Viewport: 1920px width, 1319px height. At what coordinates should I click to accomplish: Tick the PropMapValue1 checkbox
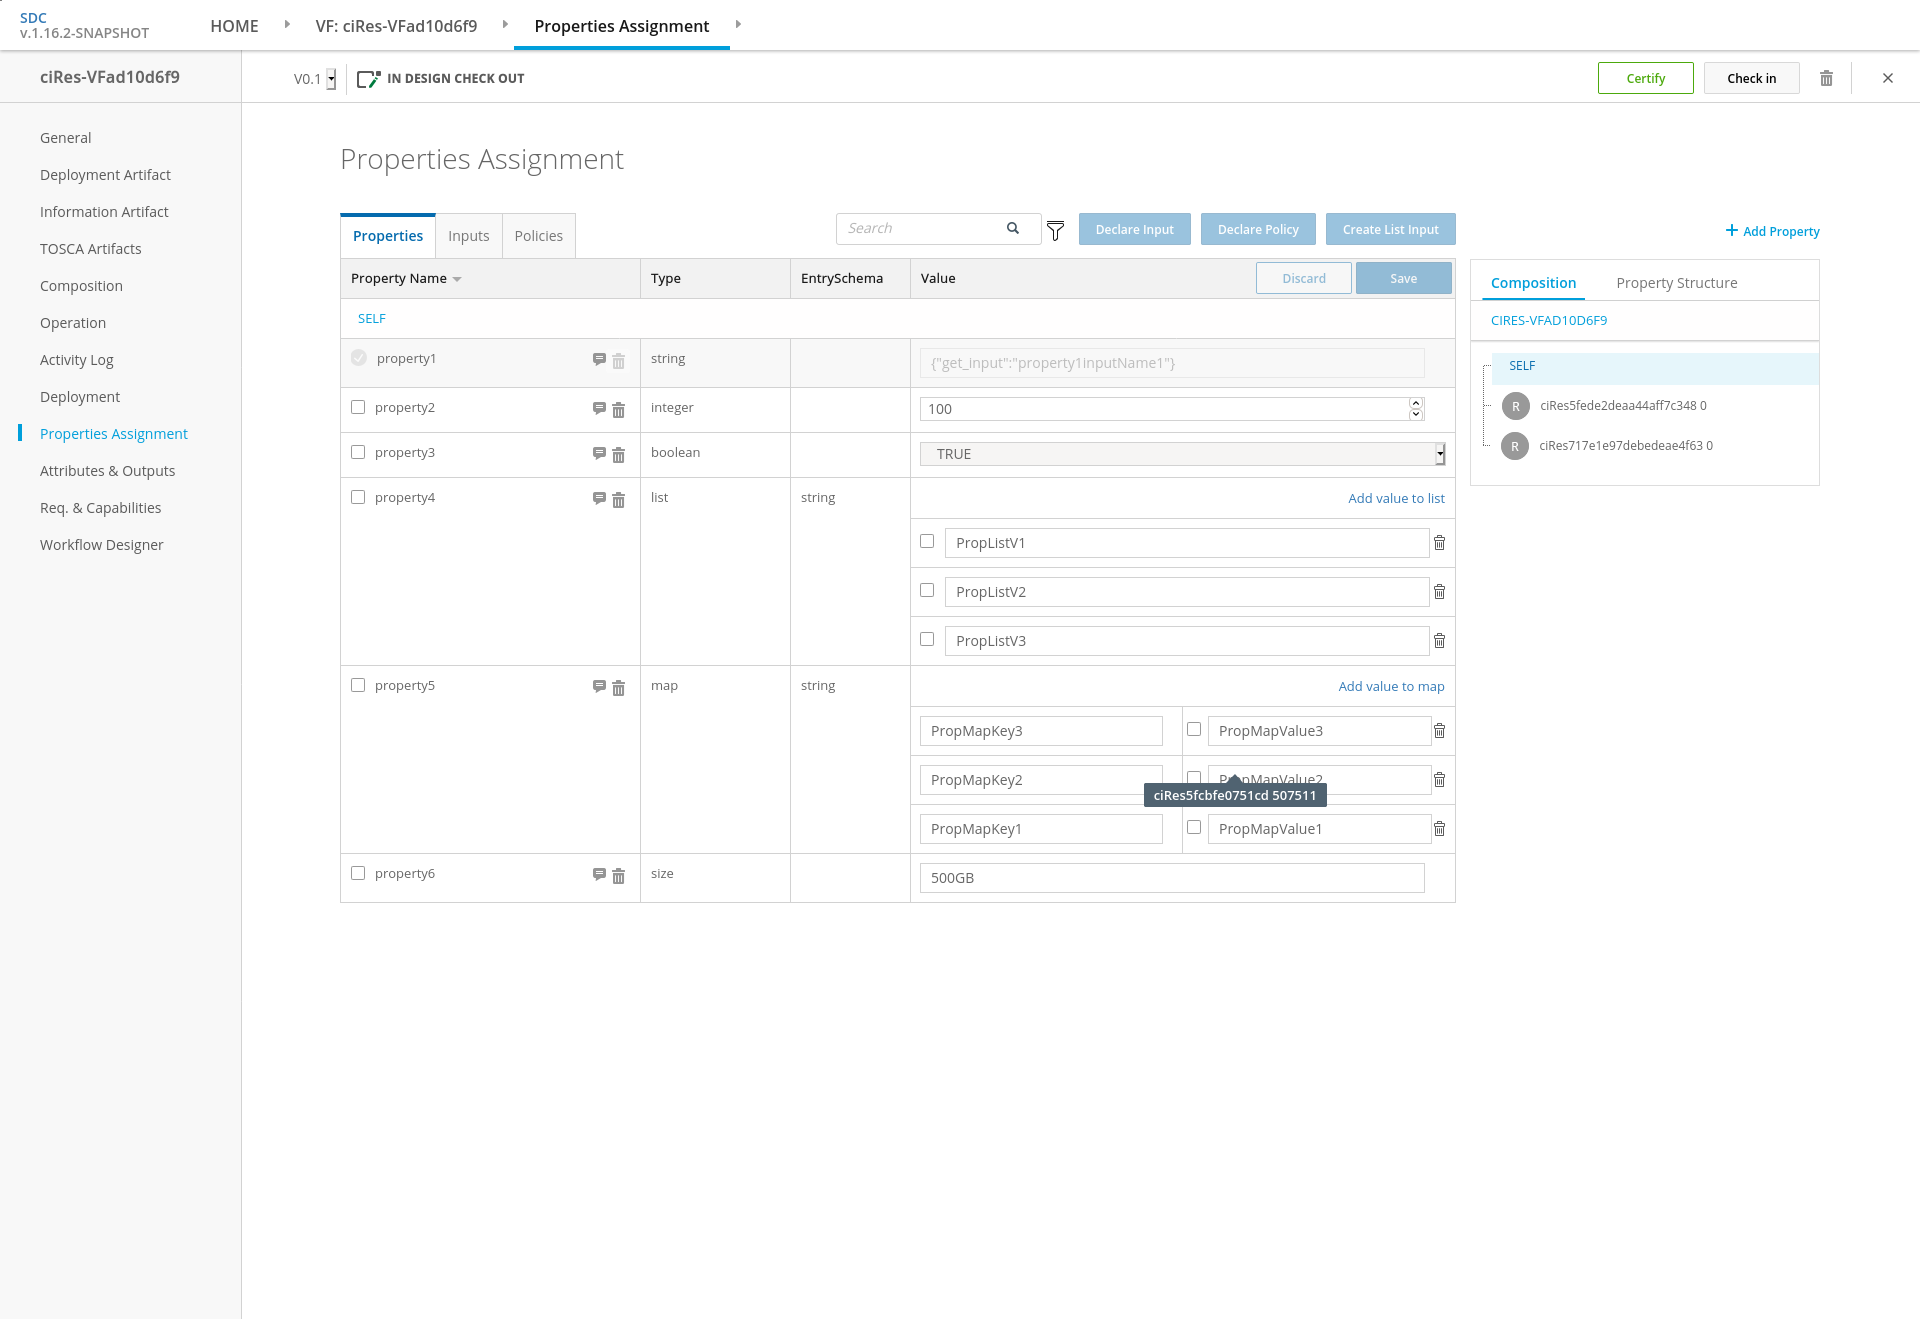coord(1194,827)
